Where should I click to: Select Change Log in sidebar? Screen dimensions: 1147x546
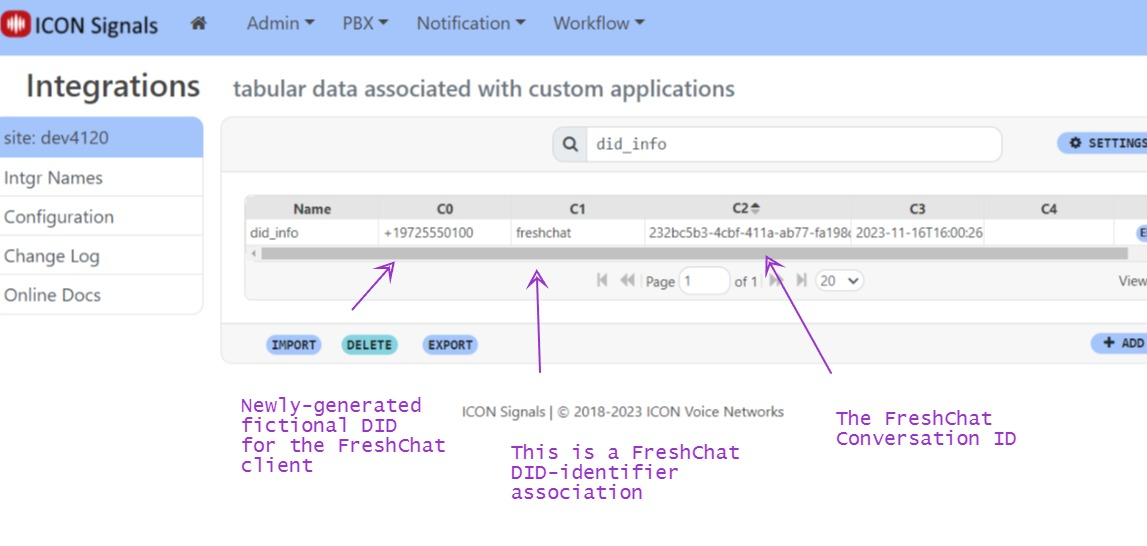point(52,256)
